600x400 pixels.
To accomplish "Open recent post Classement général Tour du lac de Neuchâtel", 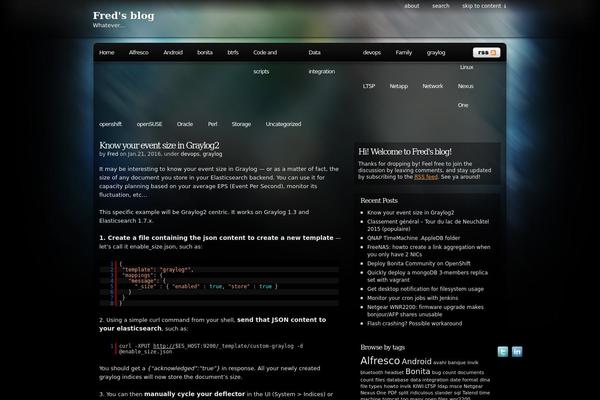I will coord(428,225).
